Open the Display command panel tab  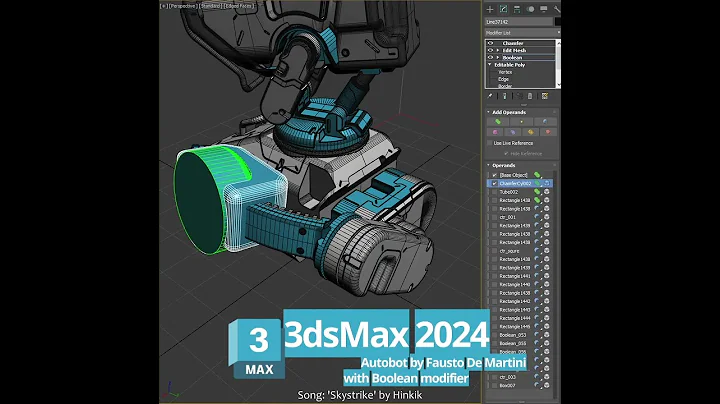coord(544,9)
